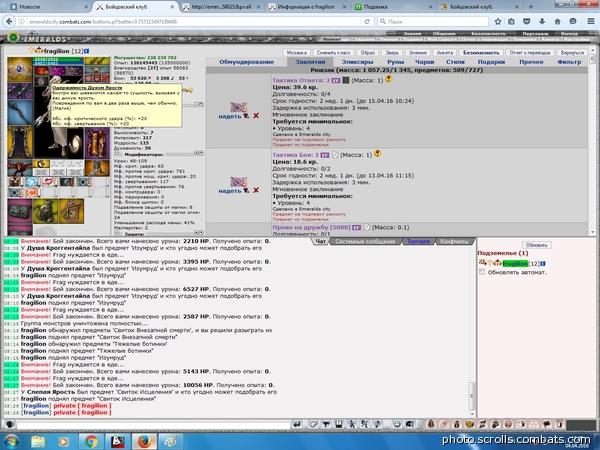Click the Мозаика button

pos(297,52)
